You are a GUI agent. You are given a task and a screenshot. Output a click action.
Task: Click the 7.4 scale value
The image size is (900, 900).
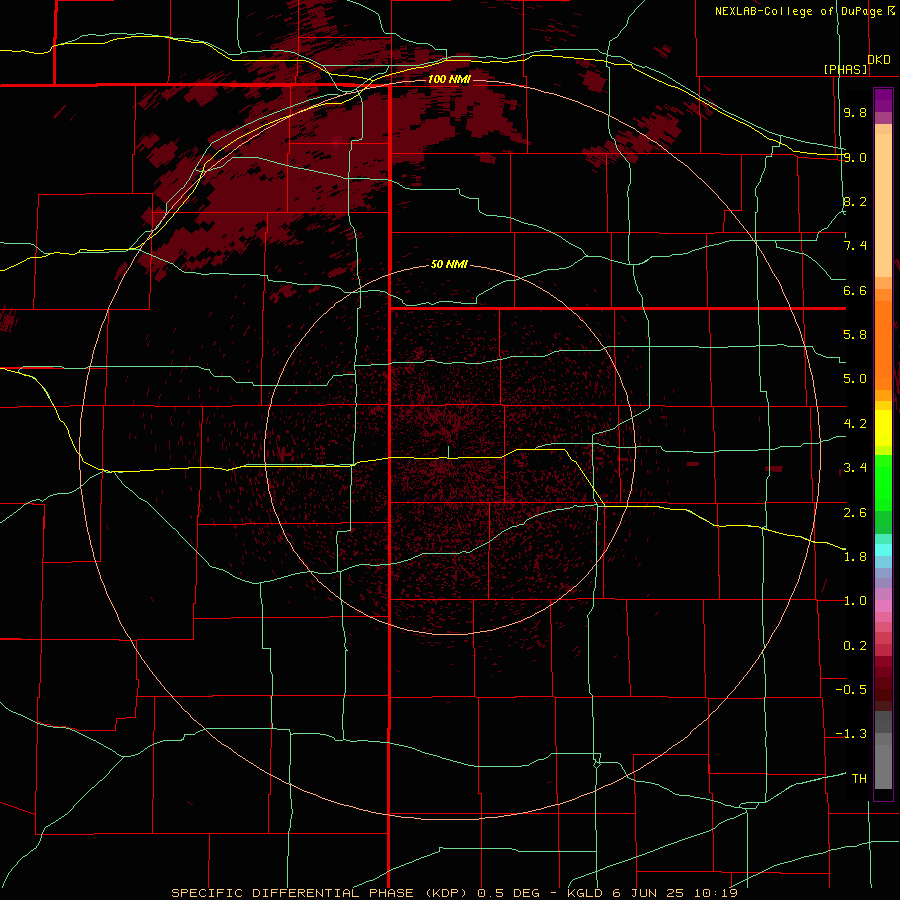(855, 246)
